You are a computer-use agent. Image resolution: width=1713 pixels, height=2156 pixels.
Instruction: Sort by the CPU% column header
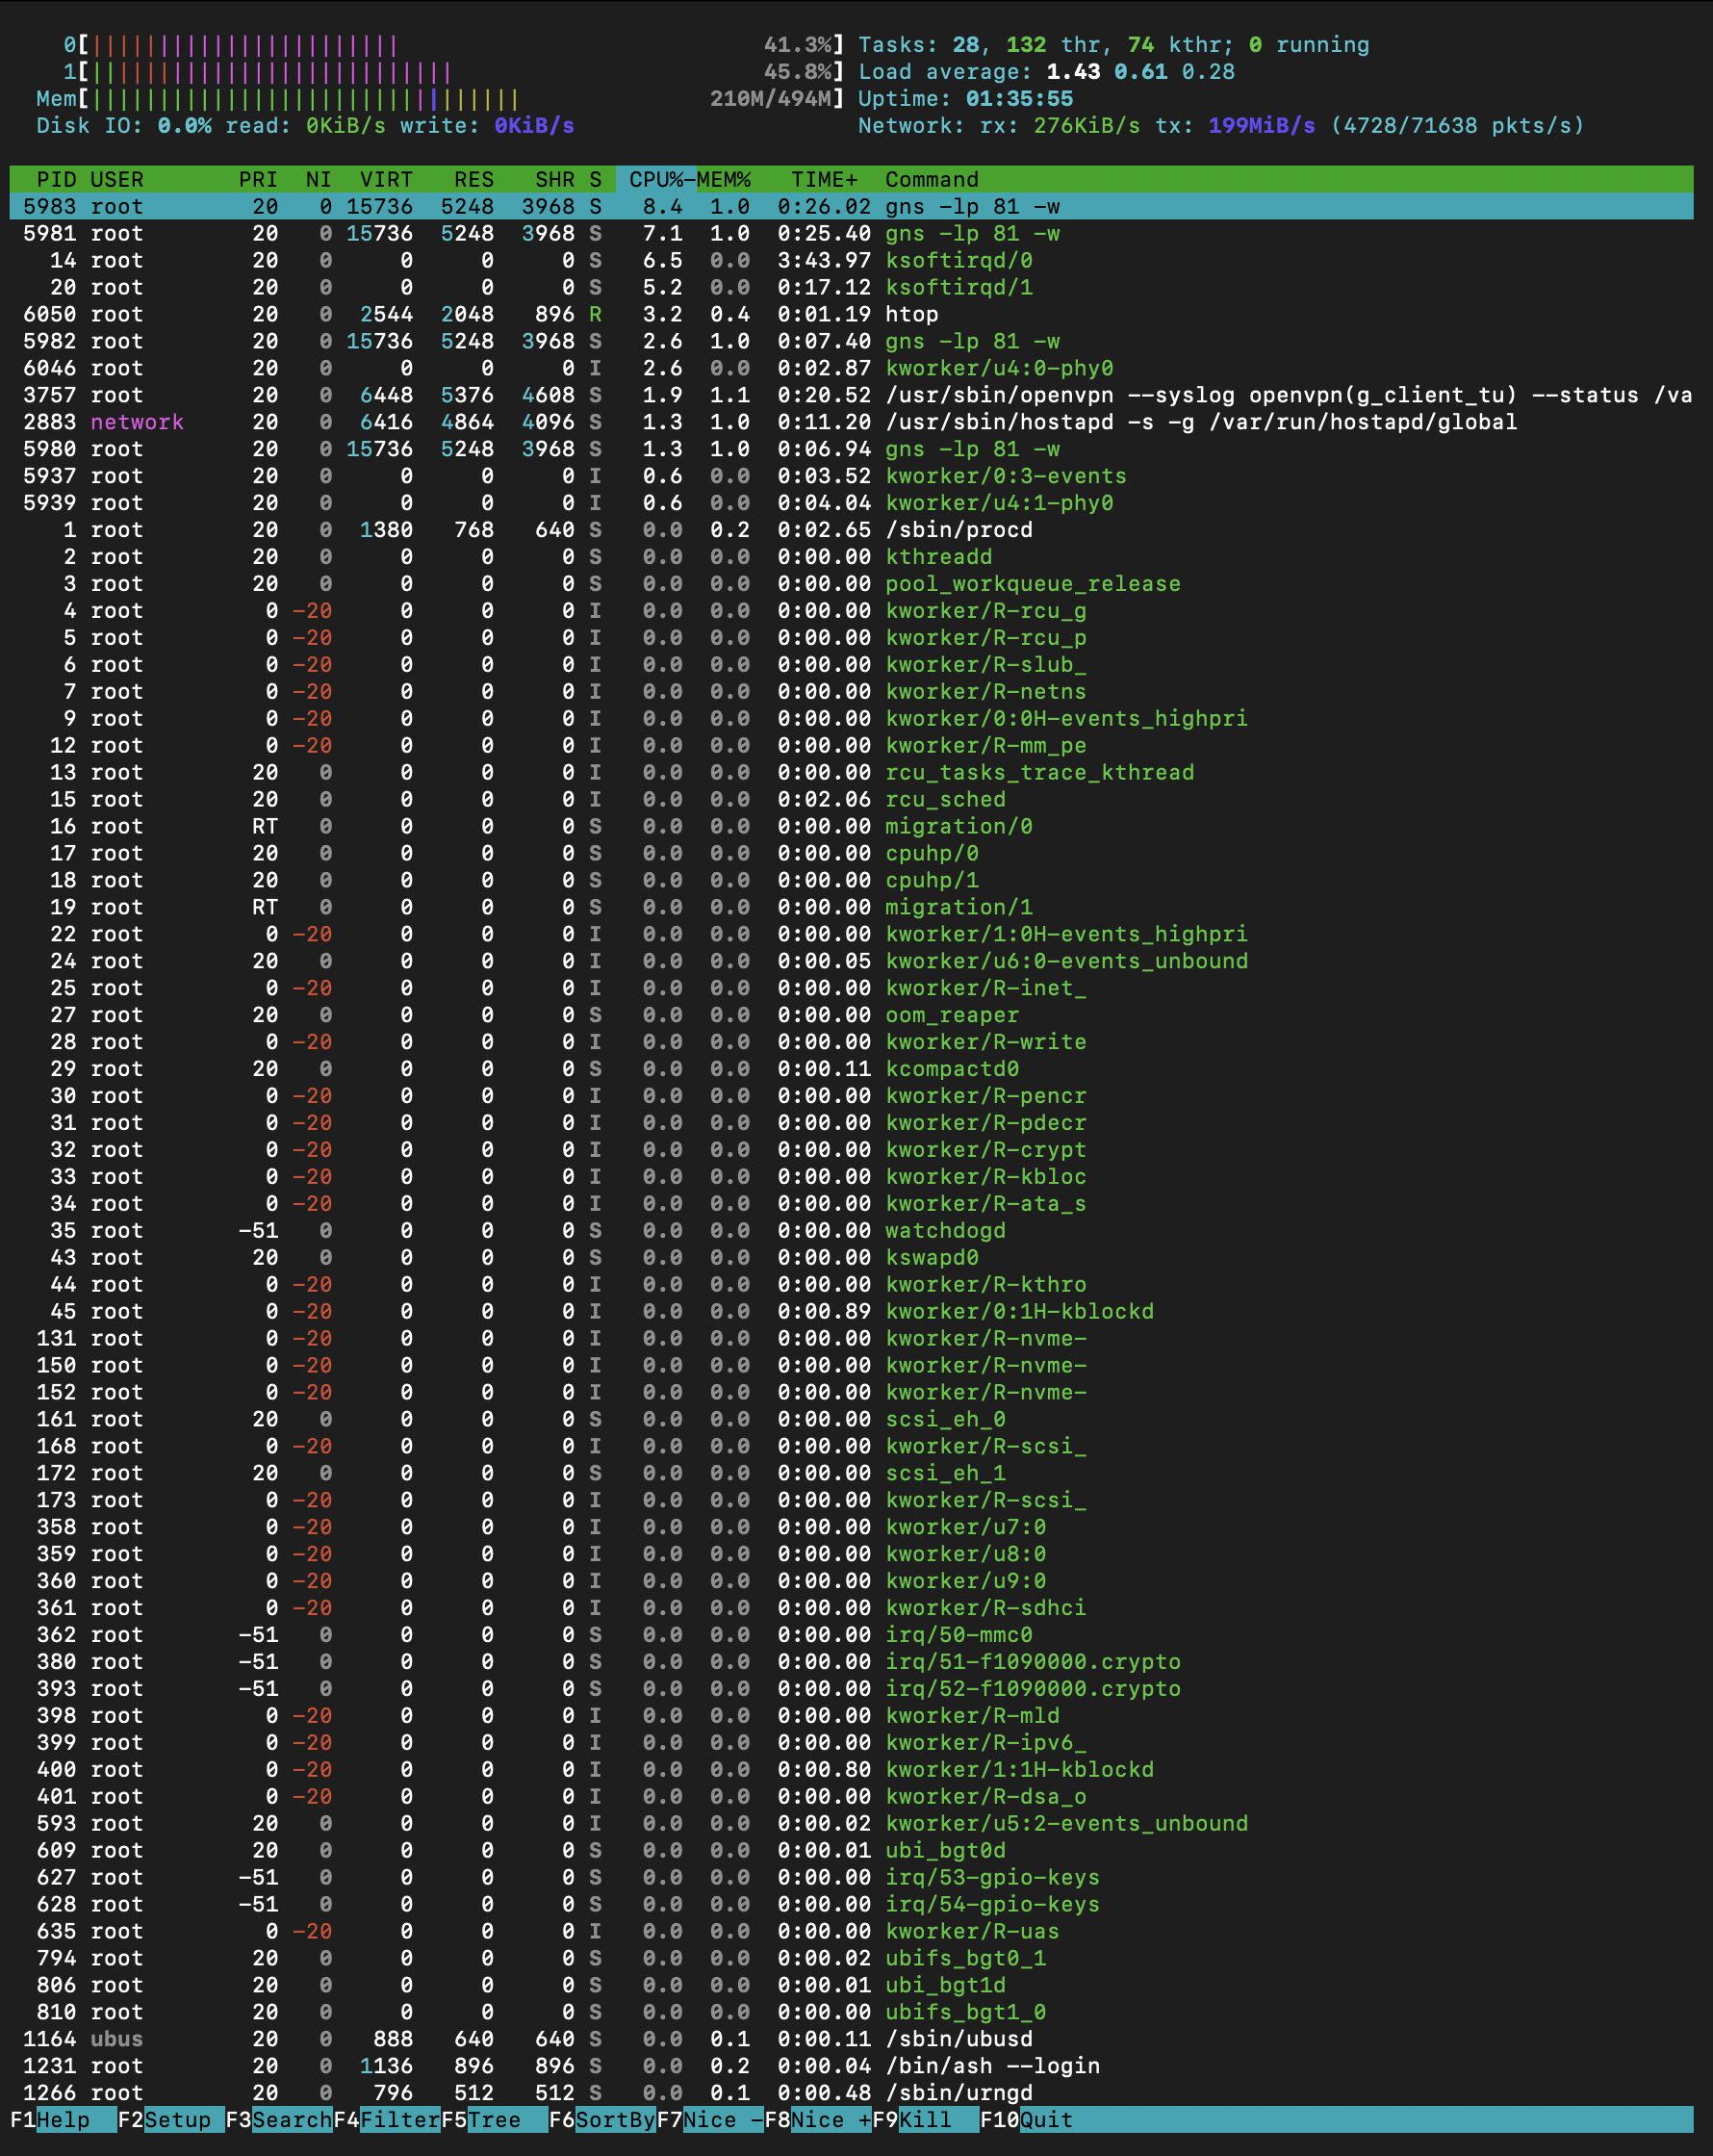pyautogui.click(x=655, y=180)
